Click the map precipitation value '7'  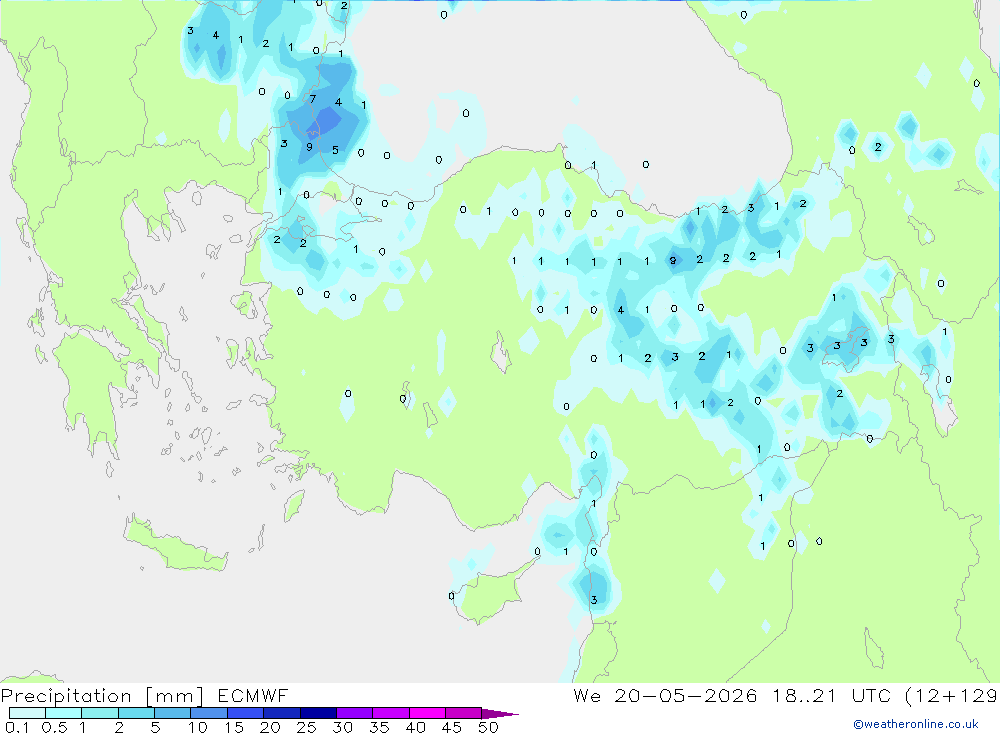pyautogui.click(x=312, y=99)
